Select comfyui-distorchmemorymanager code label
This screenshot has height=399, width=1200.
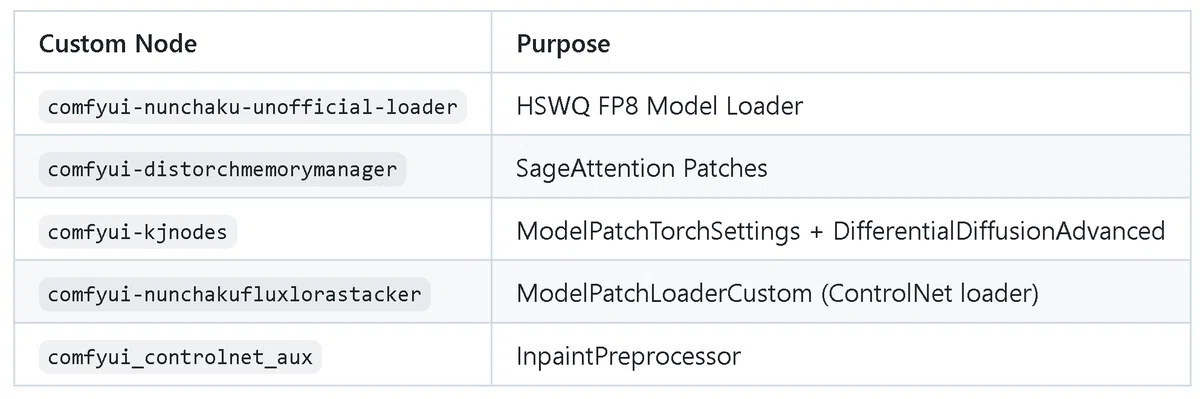point(223,169)
